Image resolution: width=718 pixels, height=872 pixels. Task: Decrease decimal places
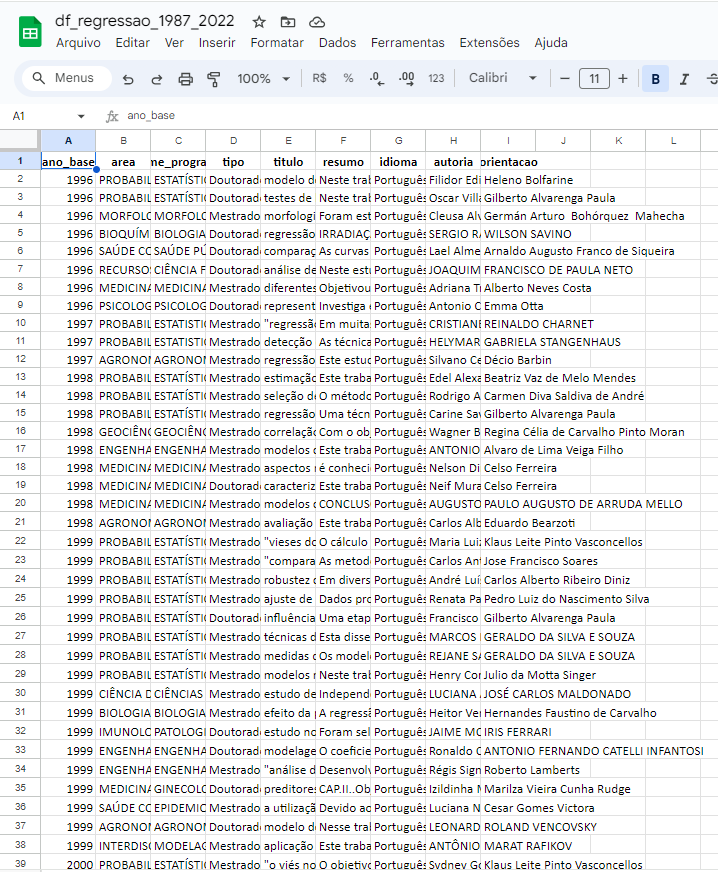pyautogui.click(x=377, y=78)
